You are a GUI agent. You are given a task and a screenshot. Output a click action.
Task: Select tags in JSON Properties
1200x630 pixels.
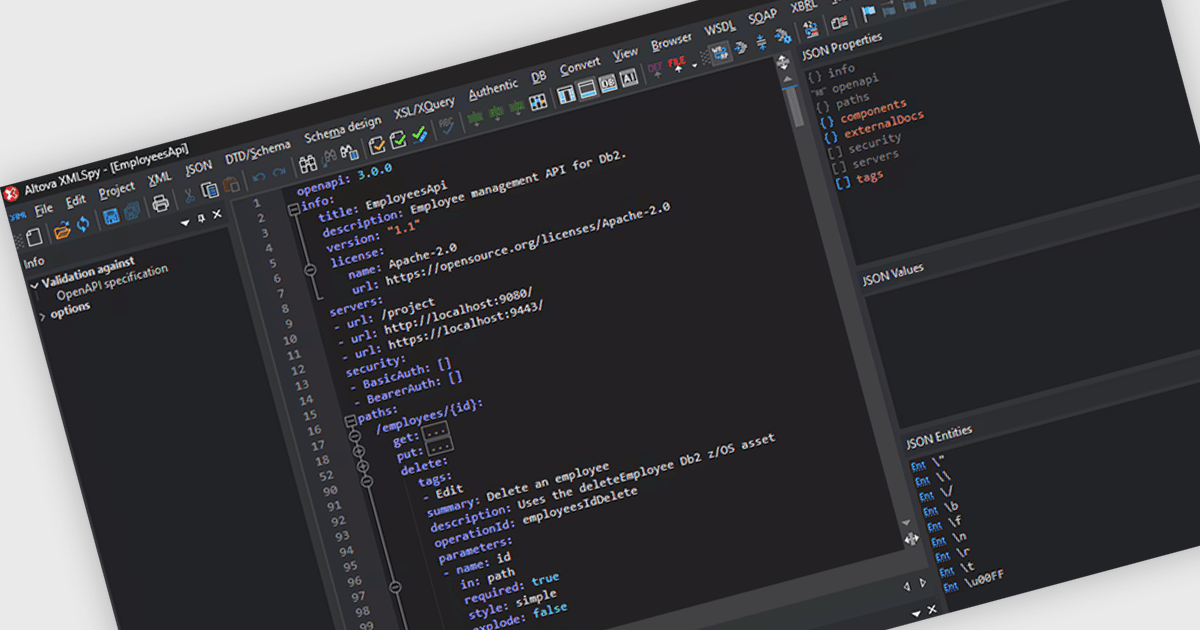coord(869,177)
